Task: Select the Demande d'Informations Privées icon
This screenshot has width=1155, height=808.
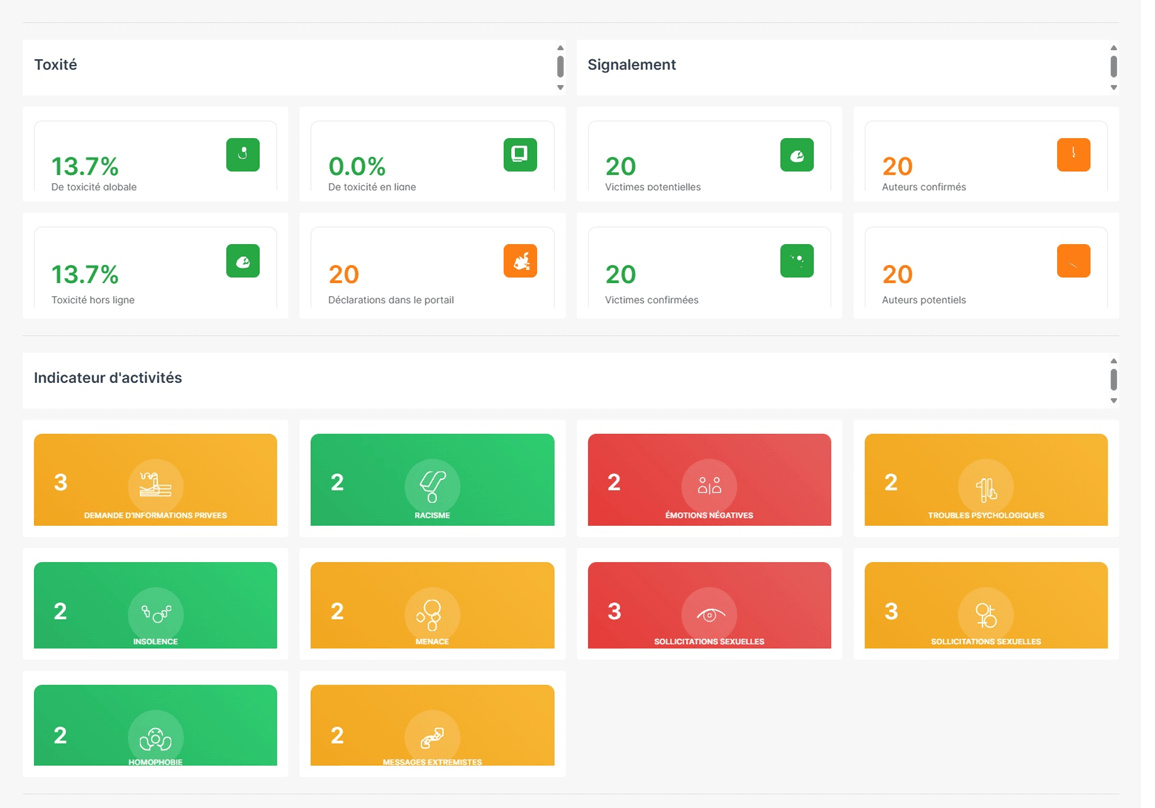Action: [155, 485]
